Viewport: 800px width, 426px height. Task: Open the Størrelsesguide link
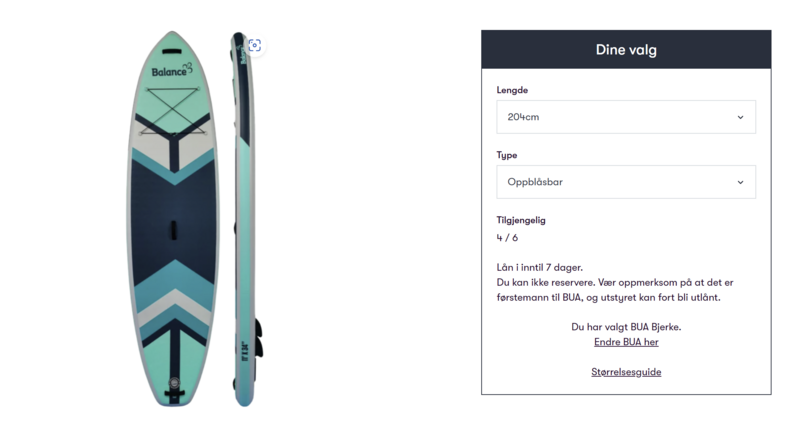[626, 372]
